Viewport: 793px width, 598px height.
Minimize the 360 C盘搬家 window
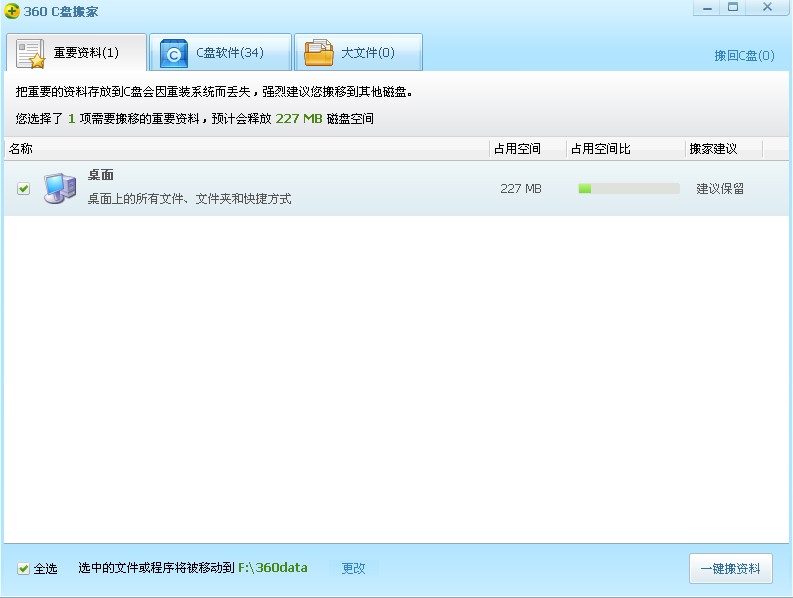coord(707,8)
